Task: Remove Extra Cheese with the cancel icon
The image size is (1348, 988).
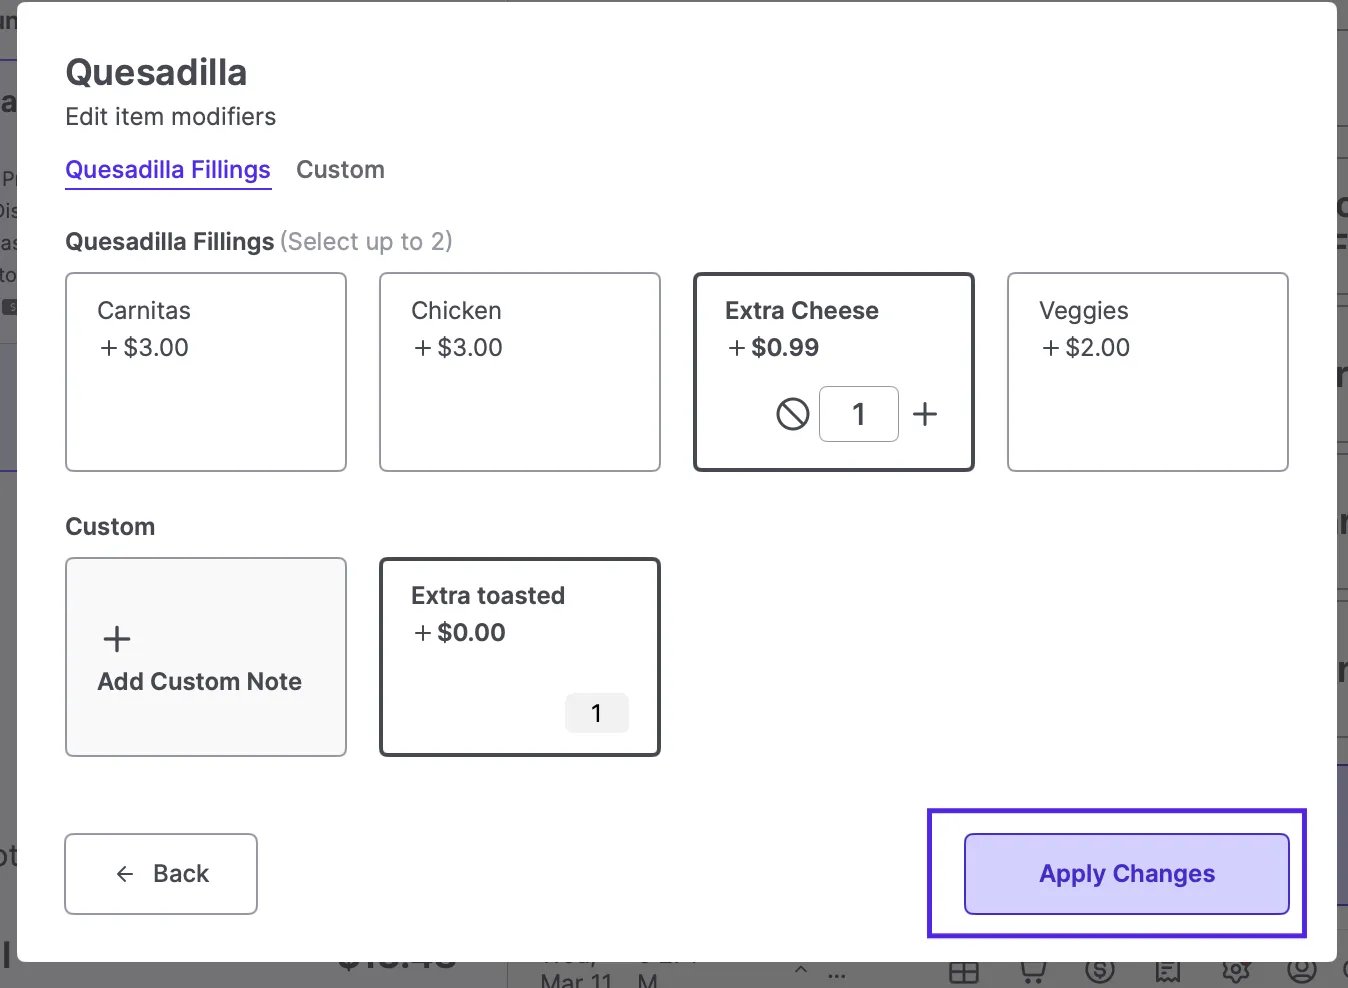Action: click(x=793, y=414)
